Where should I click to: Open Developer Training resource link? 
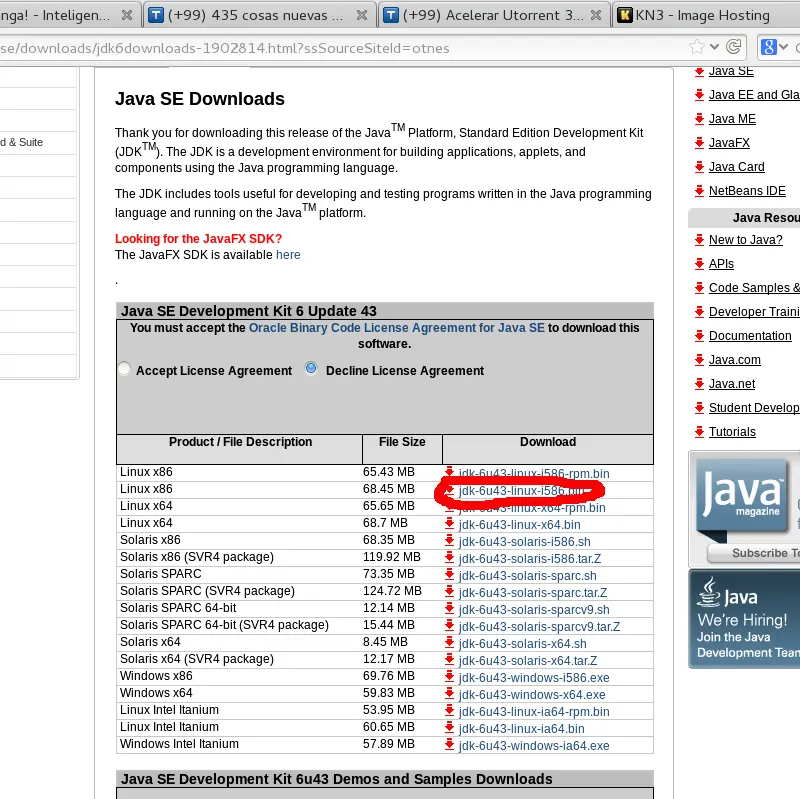click(x=754, y=312)
